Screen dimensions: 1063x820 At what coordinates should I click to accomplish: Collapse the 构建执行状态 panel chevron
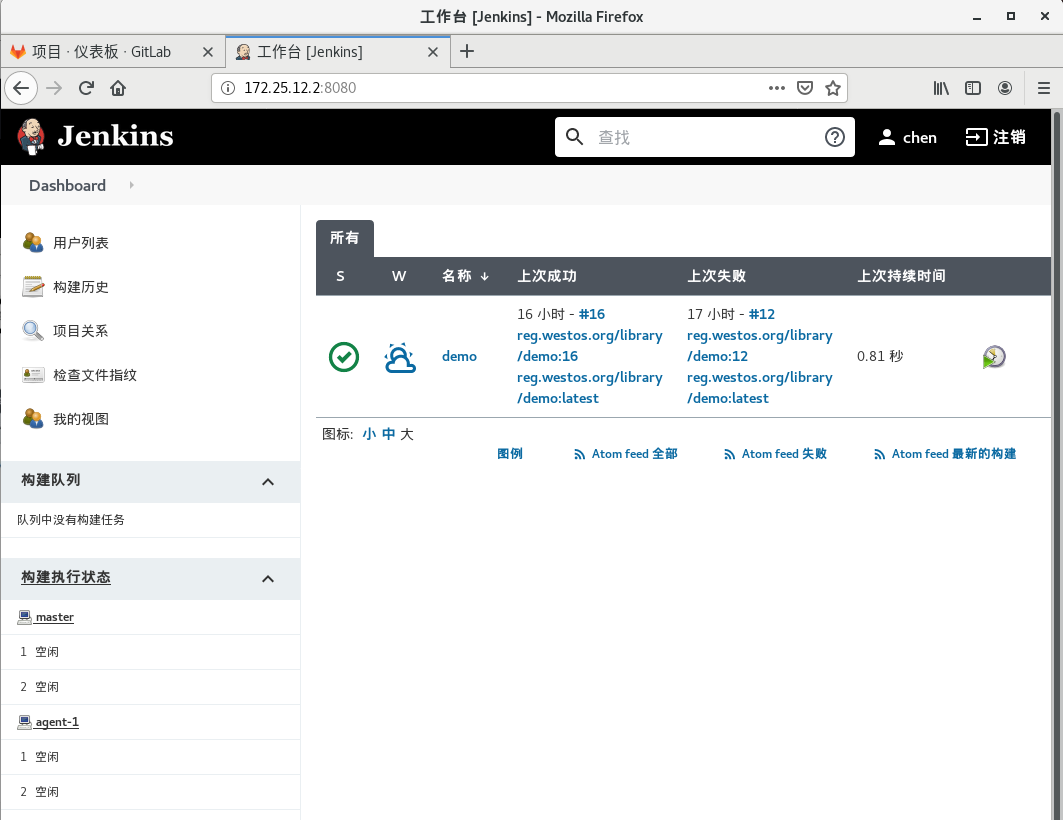pyautogui.click(x=268, y=579)
